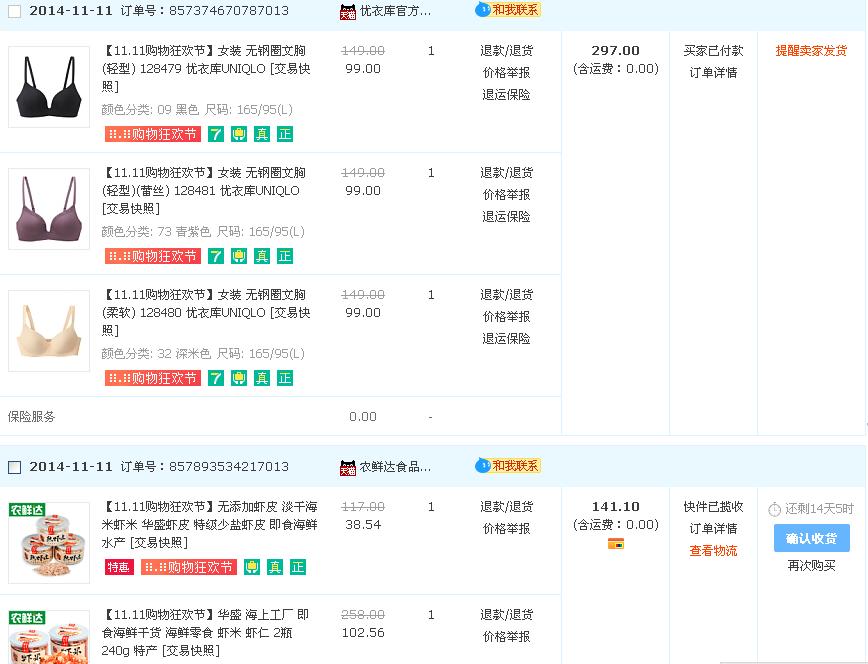868x664 pixels.
Task: Open the black bra product thumbnail
Action: [48, 86]
